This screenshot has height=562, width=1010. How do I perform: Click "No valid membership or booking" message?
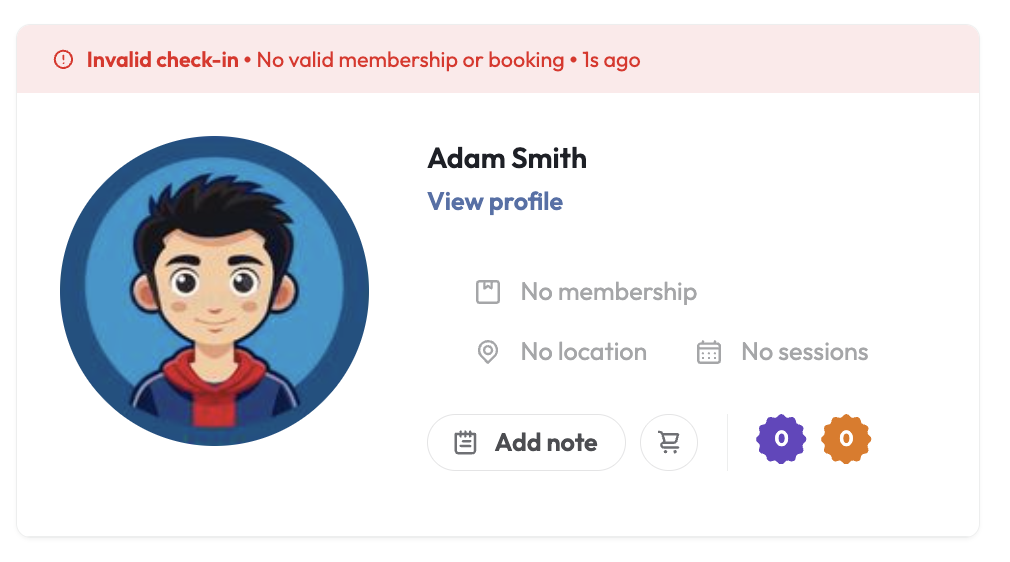(410, 60)
